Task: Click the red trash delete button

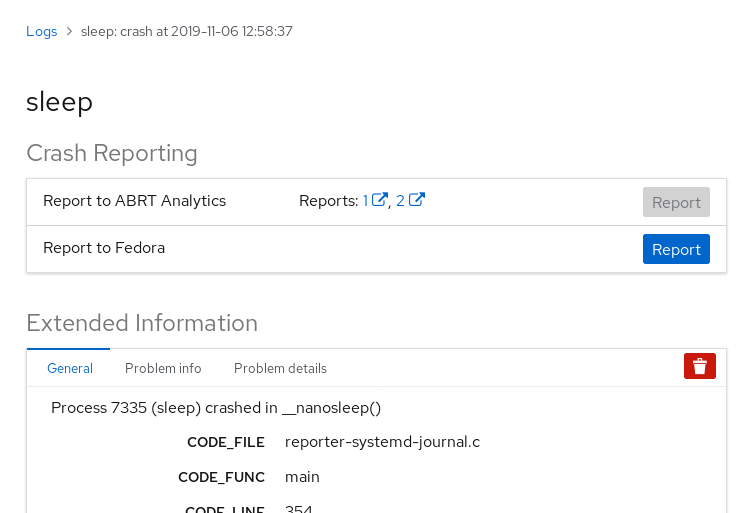Action: (x=700, y=367)
